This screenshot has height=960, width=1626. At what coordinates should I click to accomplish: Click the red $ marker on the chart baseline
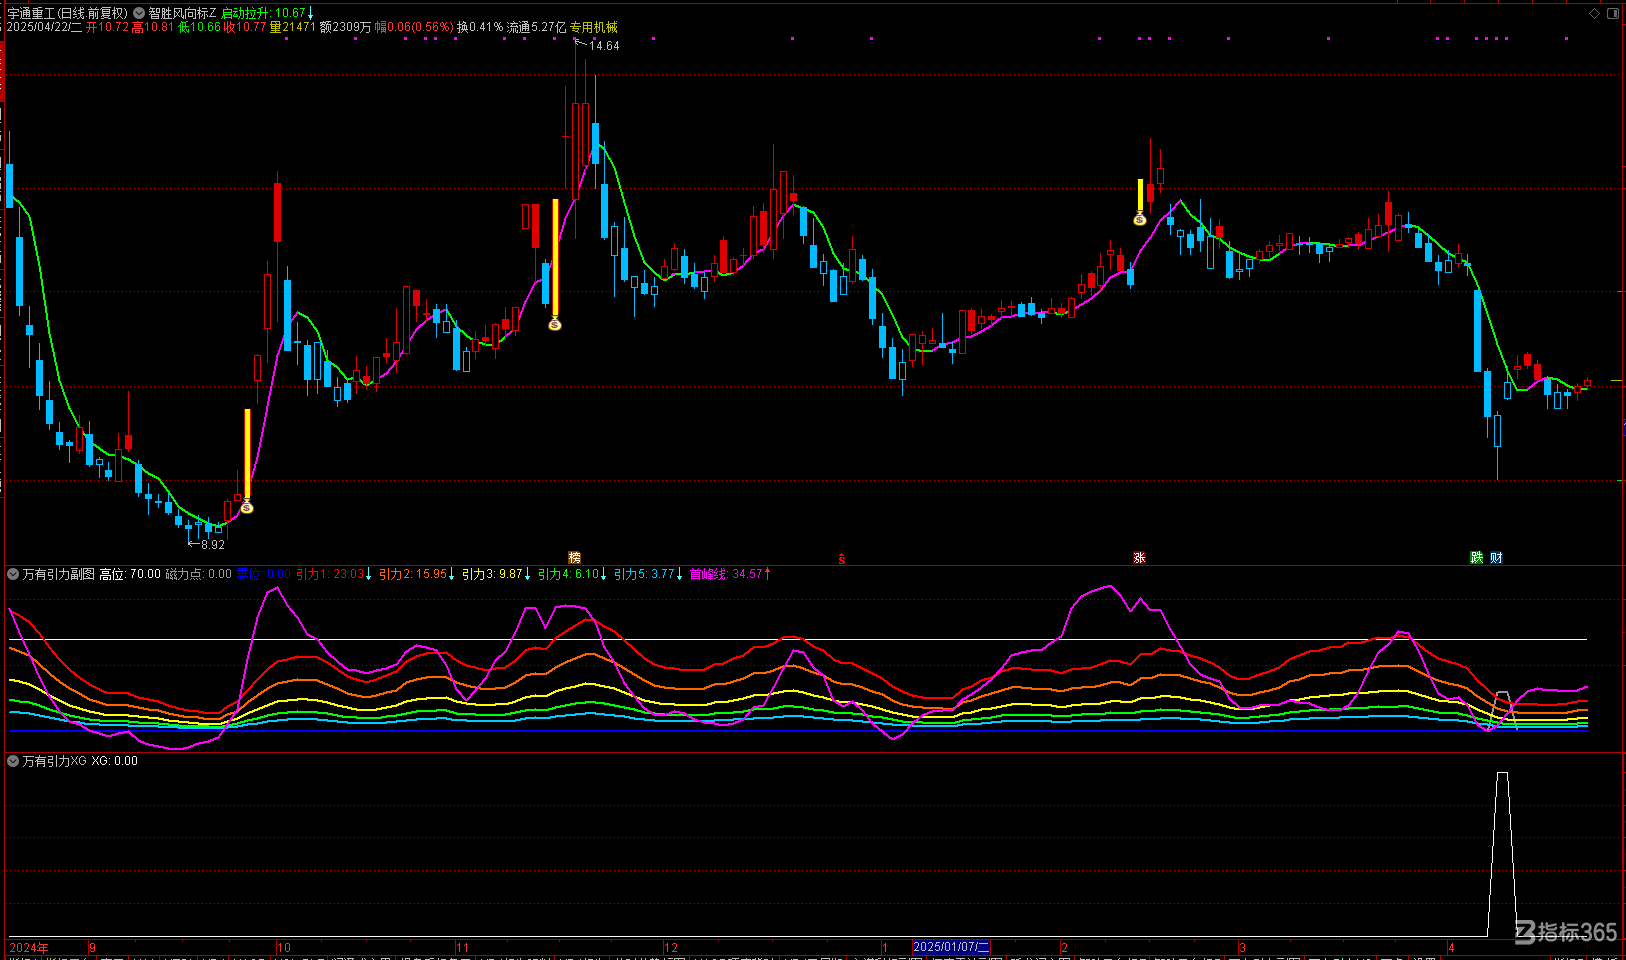842,558
